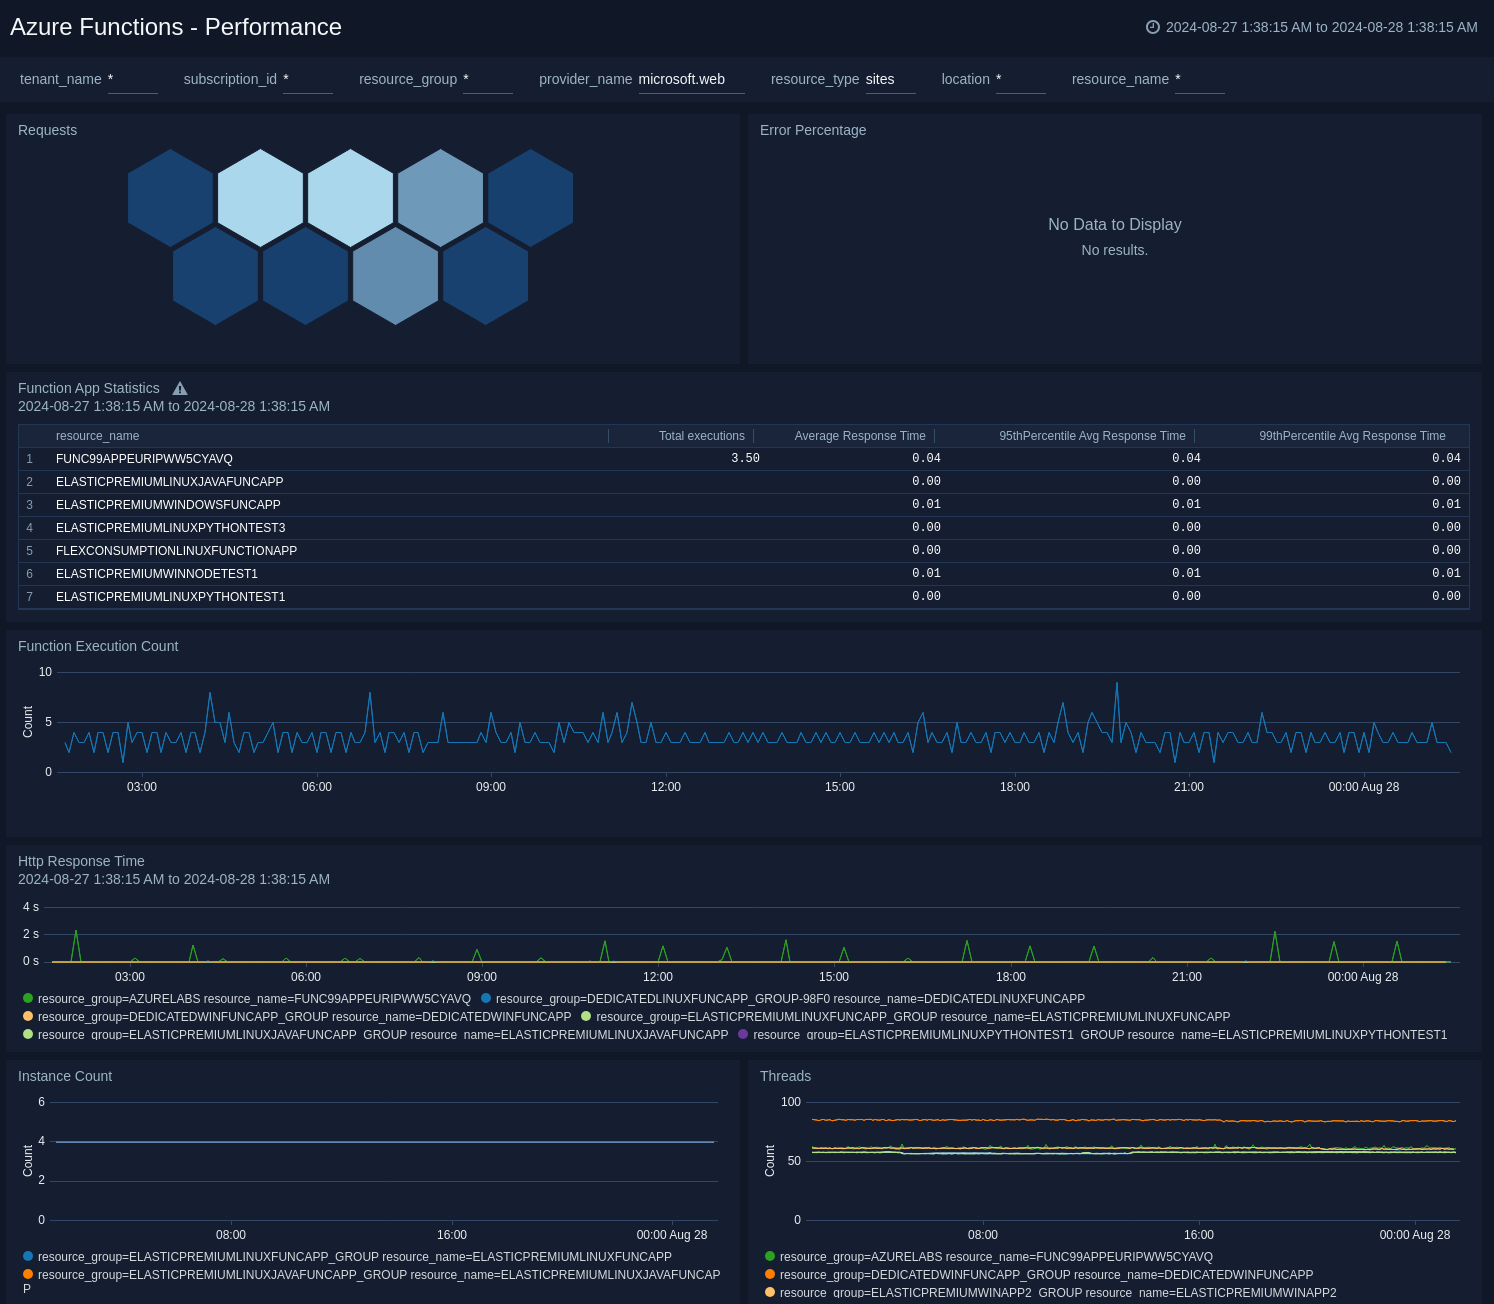Click the Function Execution Count panel title
The width and height of the screenshot is (1494, 1304).
pos(98,646)
